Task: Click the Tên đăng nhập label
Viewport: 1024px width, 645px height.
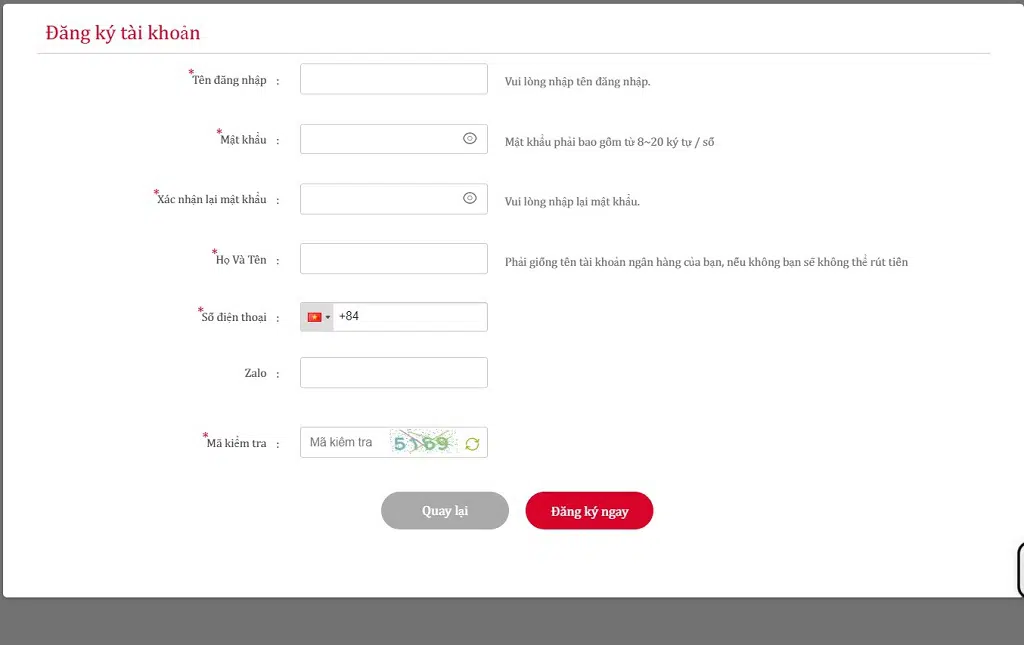Action: click(228, 79)
